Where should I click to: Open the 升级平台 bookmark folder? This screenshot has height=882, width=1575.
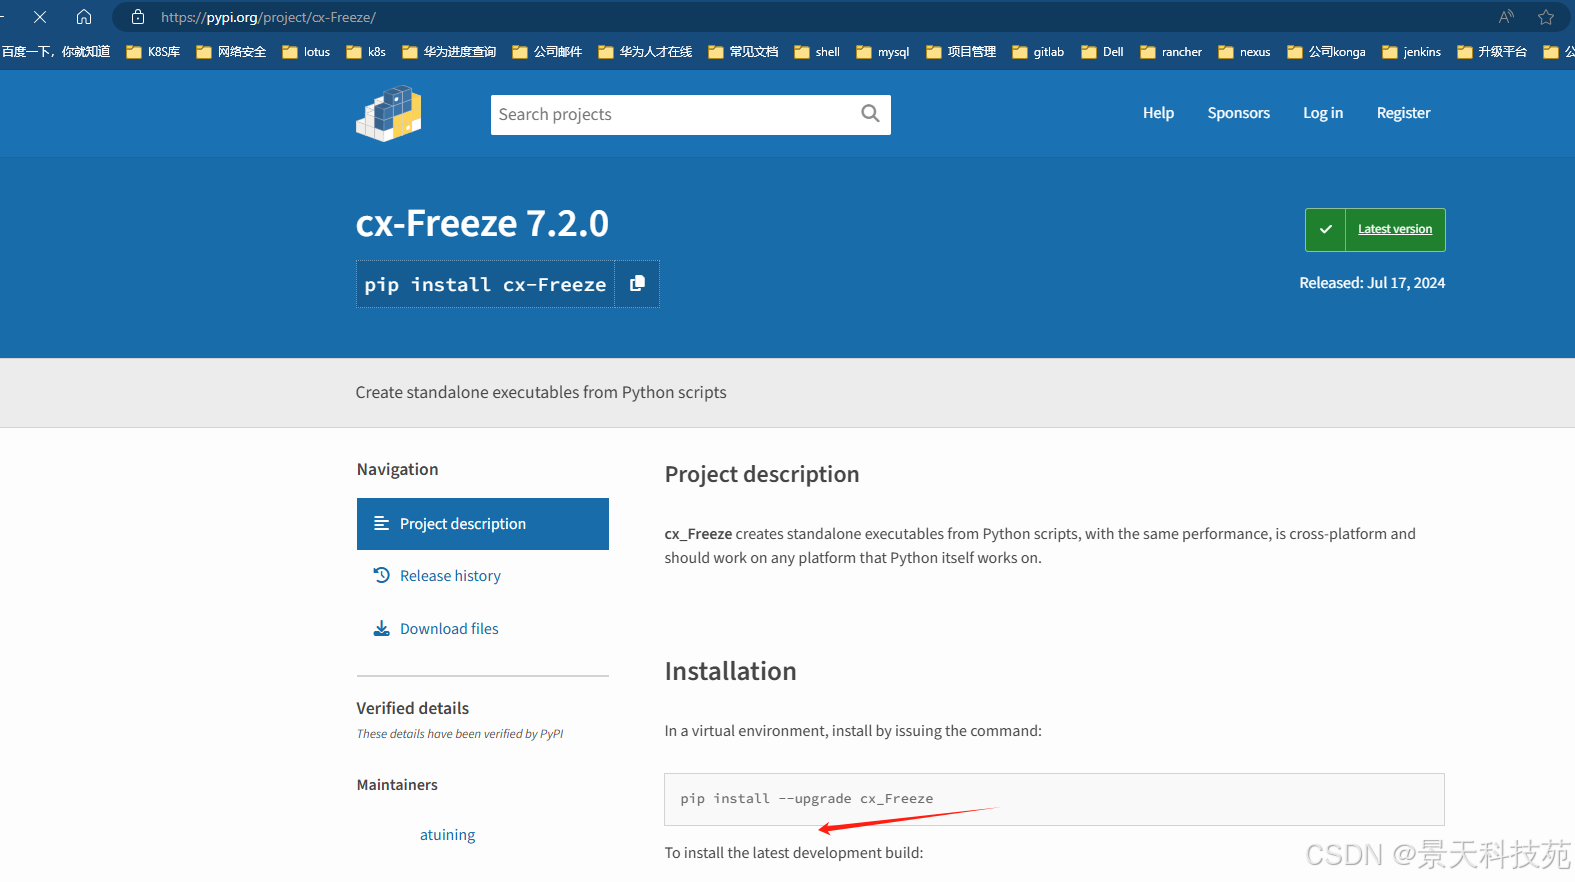click(1492, 52)
